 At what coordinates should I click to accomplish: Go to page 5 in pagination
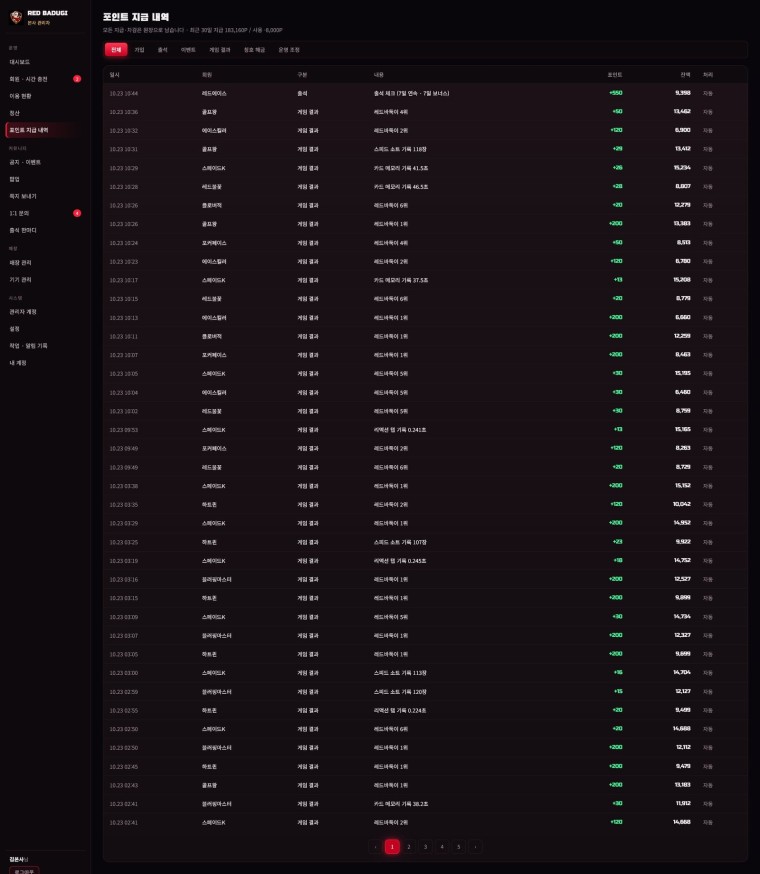459,847
